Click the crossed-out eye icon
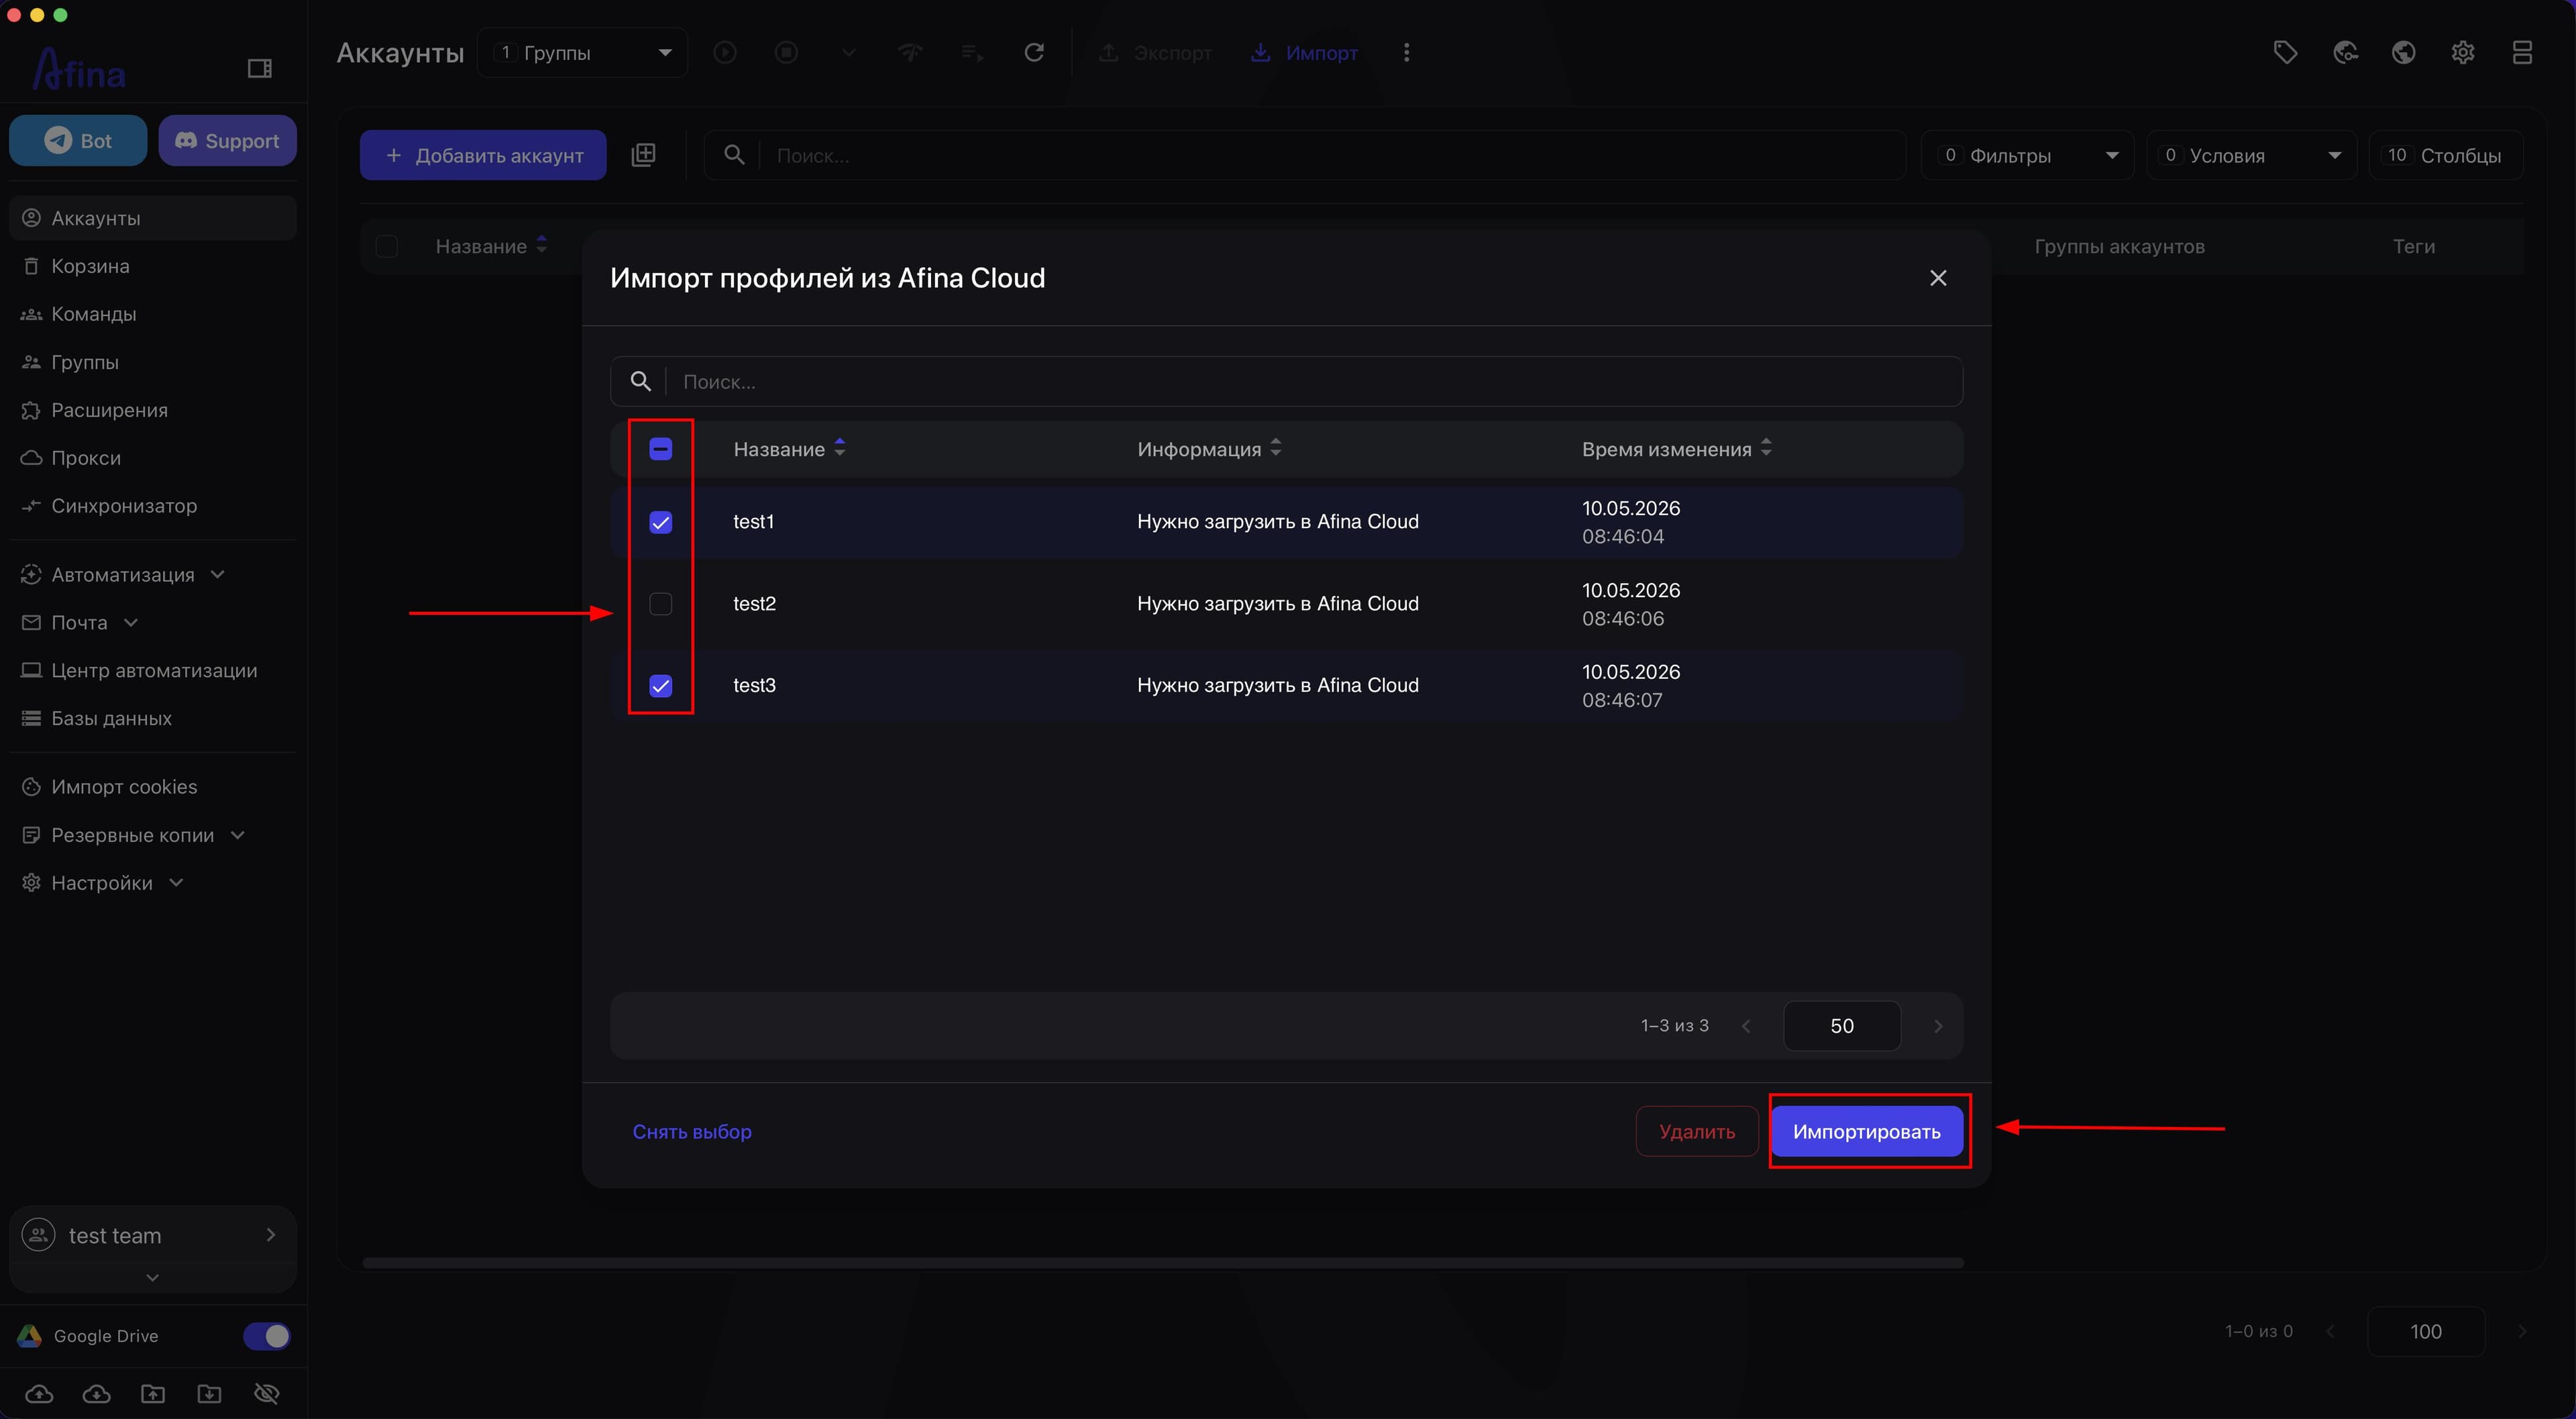Screen dimensions: 2576x1419 tap(267, 1393)
